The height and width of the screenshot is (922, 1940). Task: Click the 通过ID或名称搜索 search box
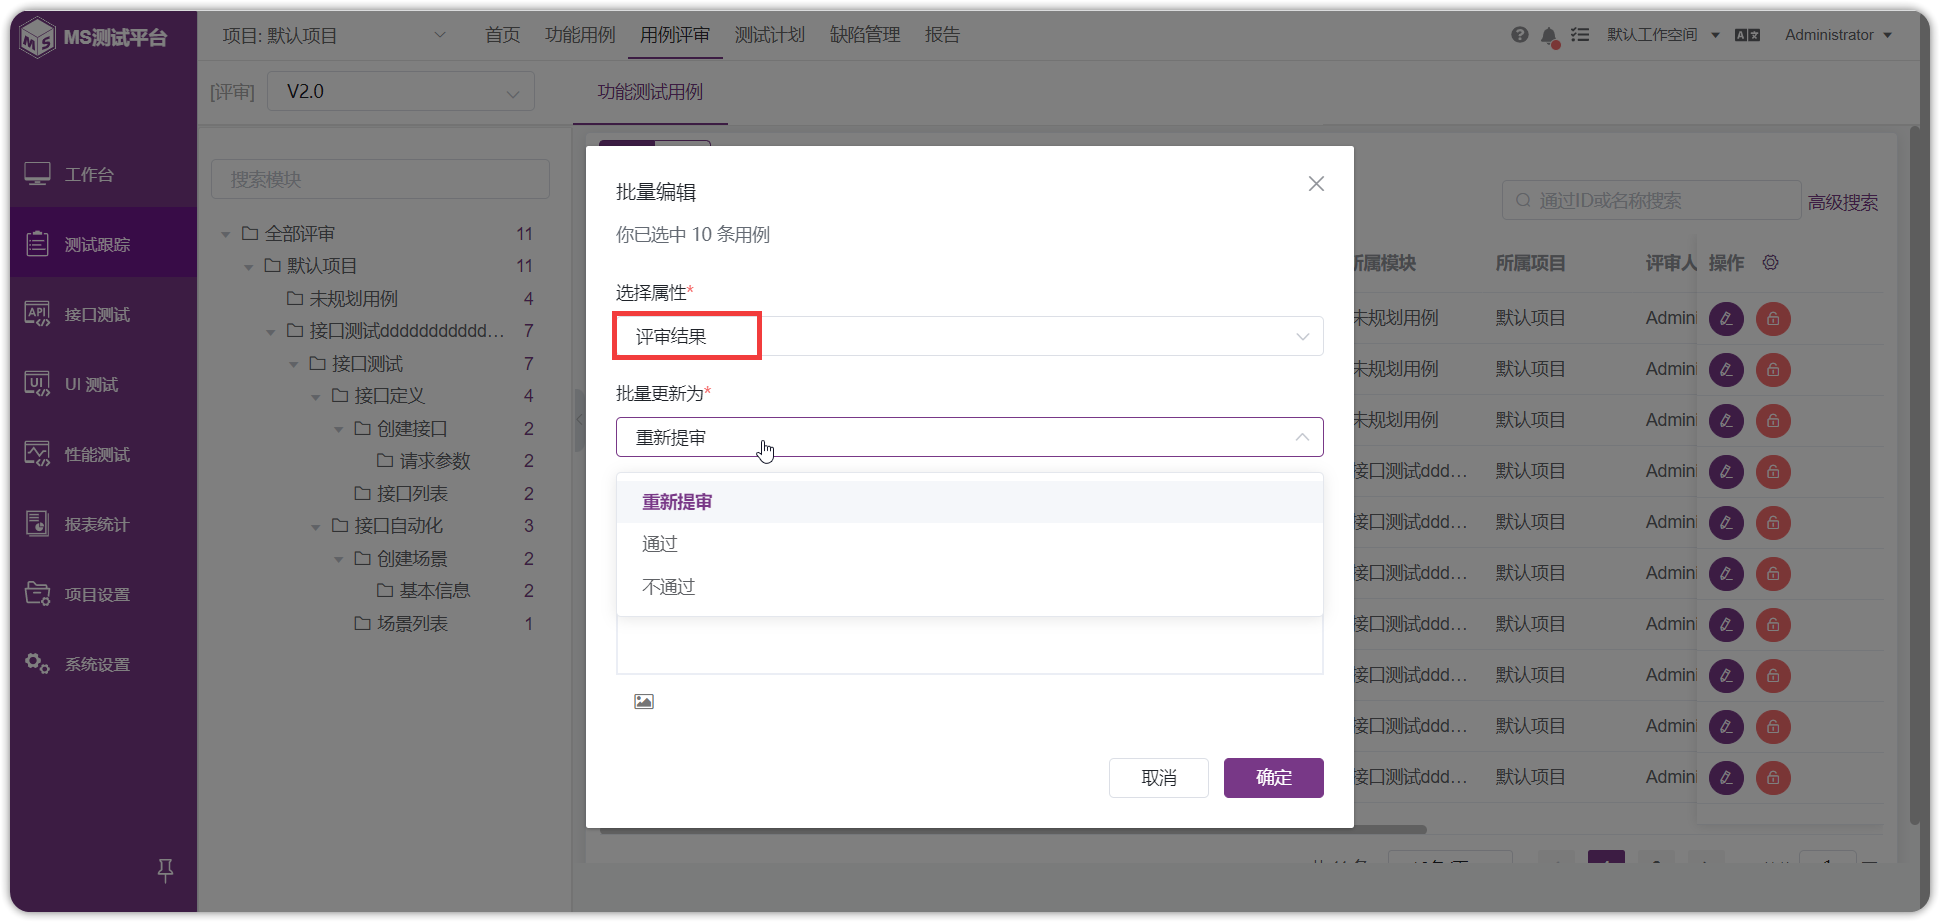(1651, 200)
